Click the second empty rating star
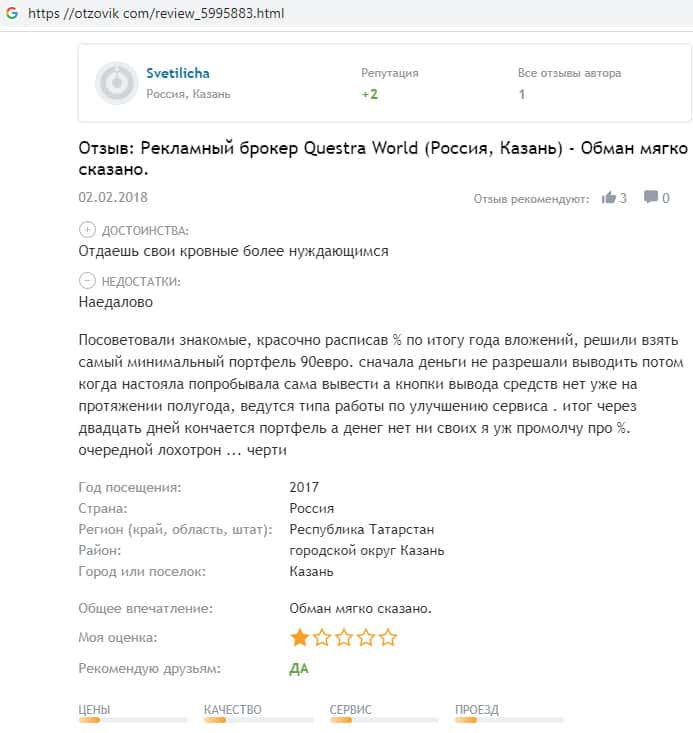The image size is (693, 733). coord(321,637)
